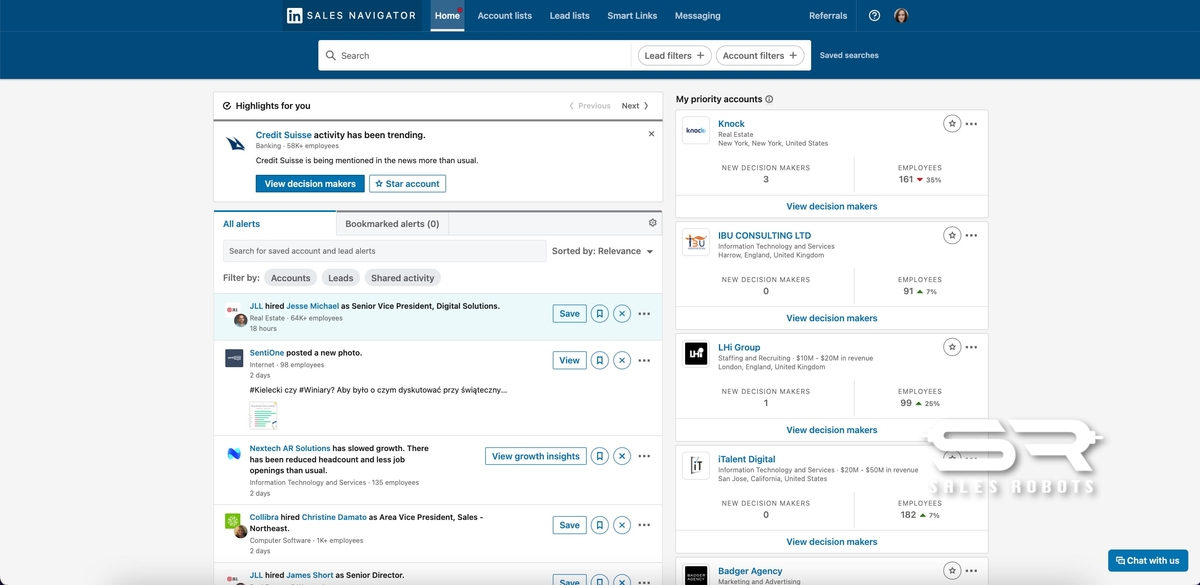The width and height of the screenshot is (1200, 585).
Task: Open the profile avatar menu
Action: [901, 16]
